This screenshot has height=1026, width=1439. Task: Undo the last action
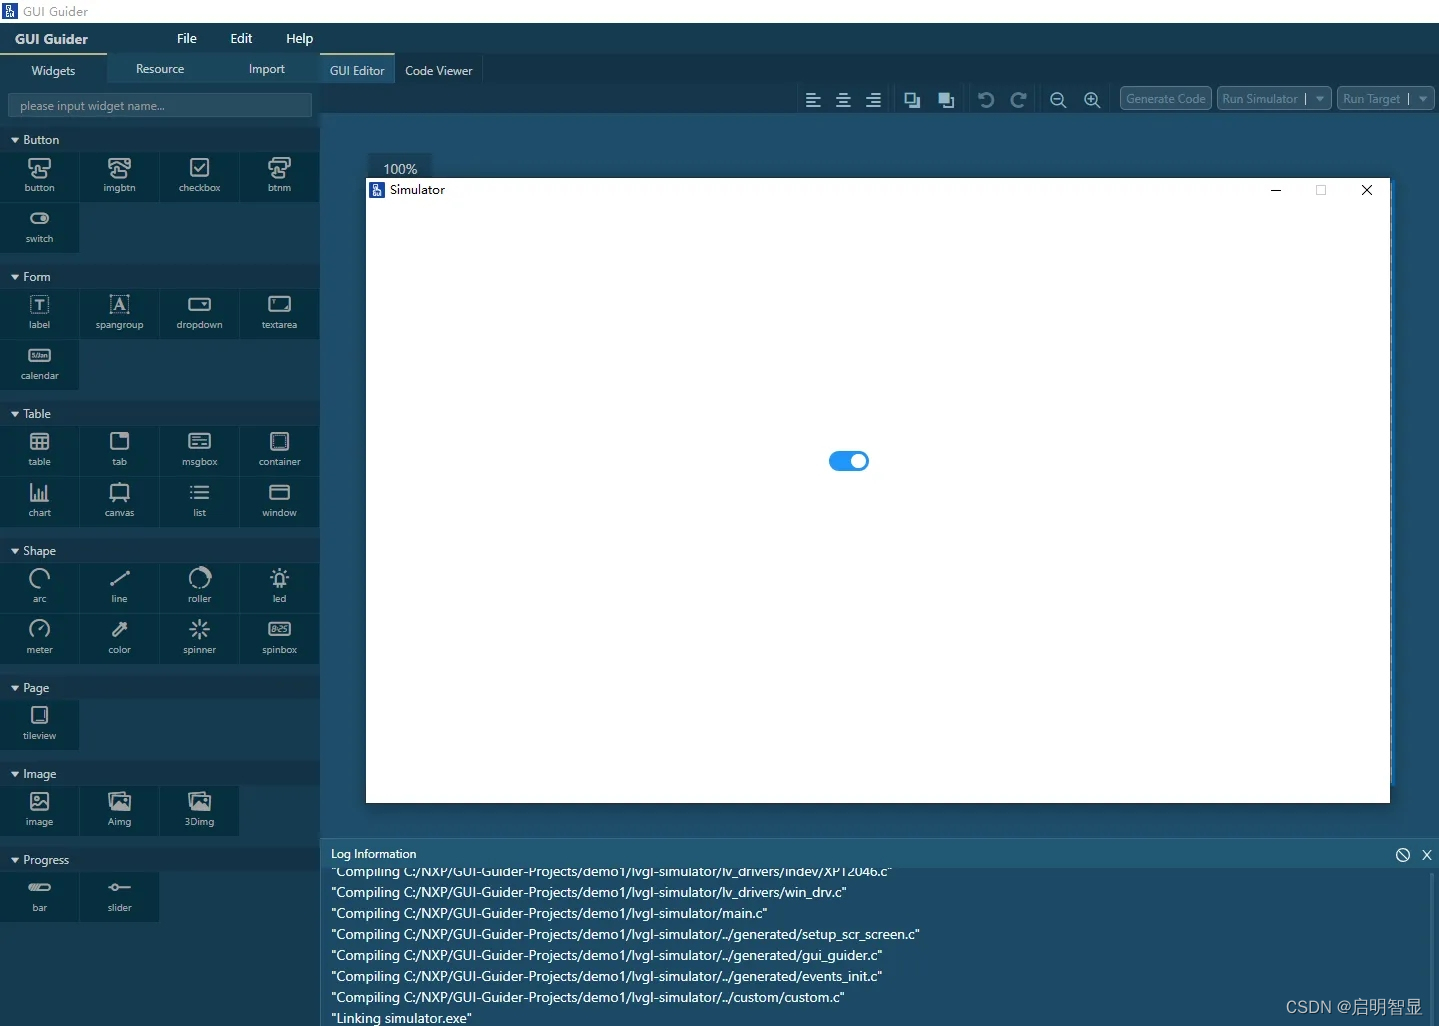click(986, 100)
